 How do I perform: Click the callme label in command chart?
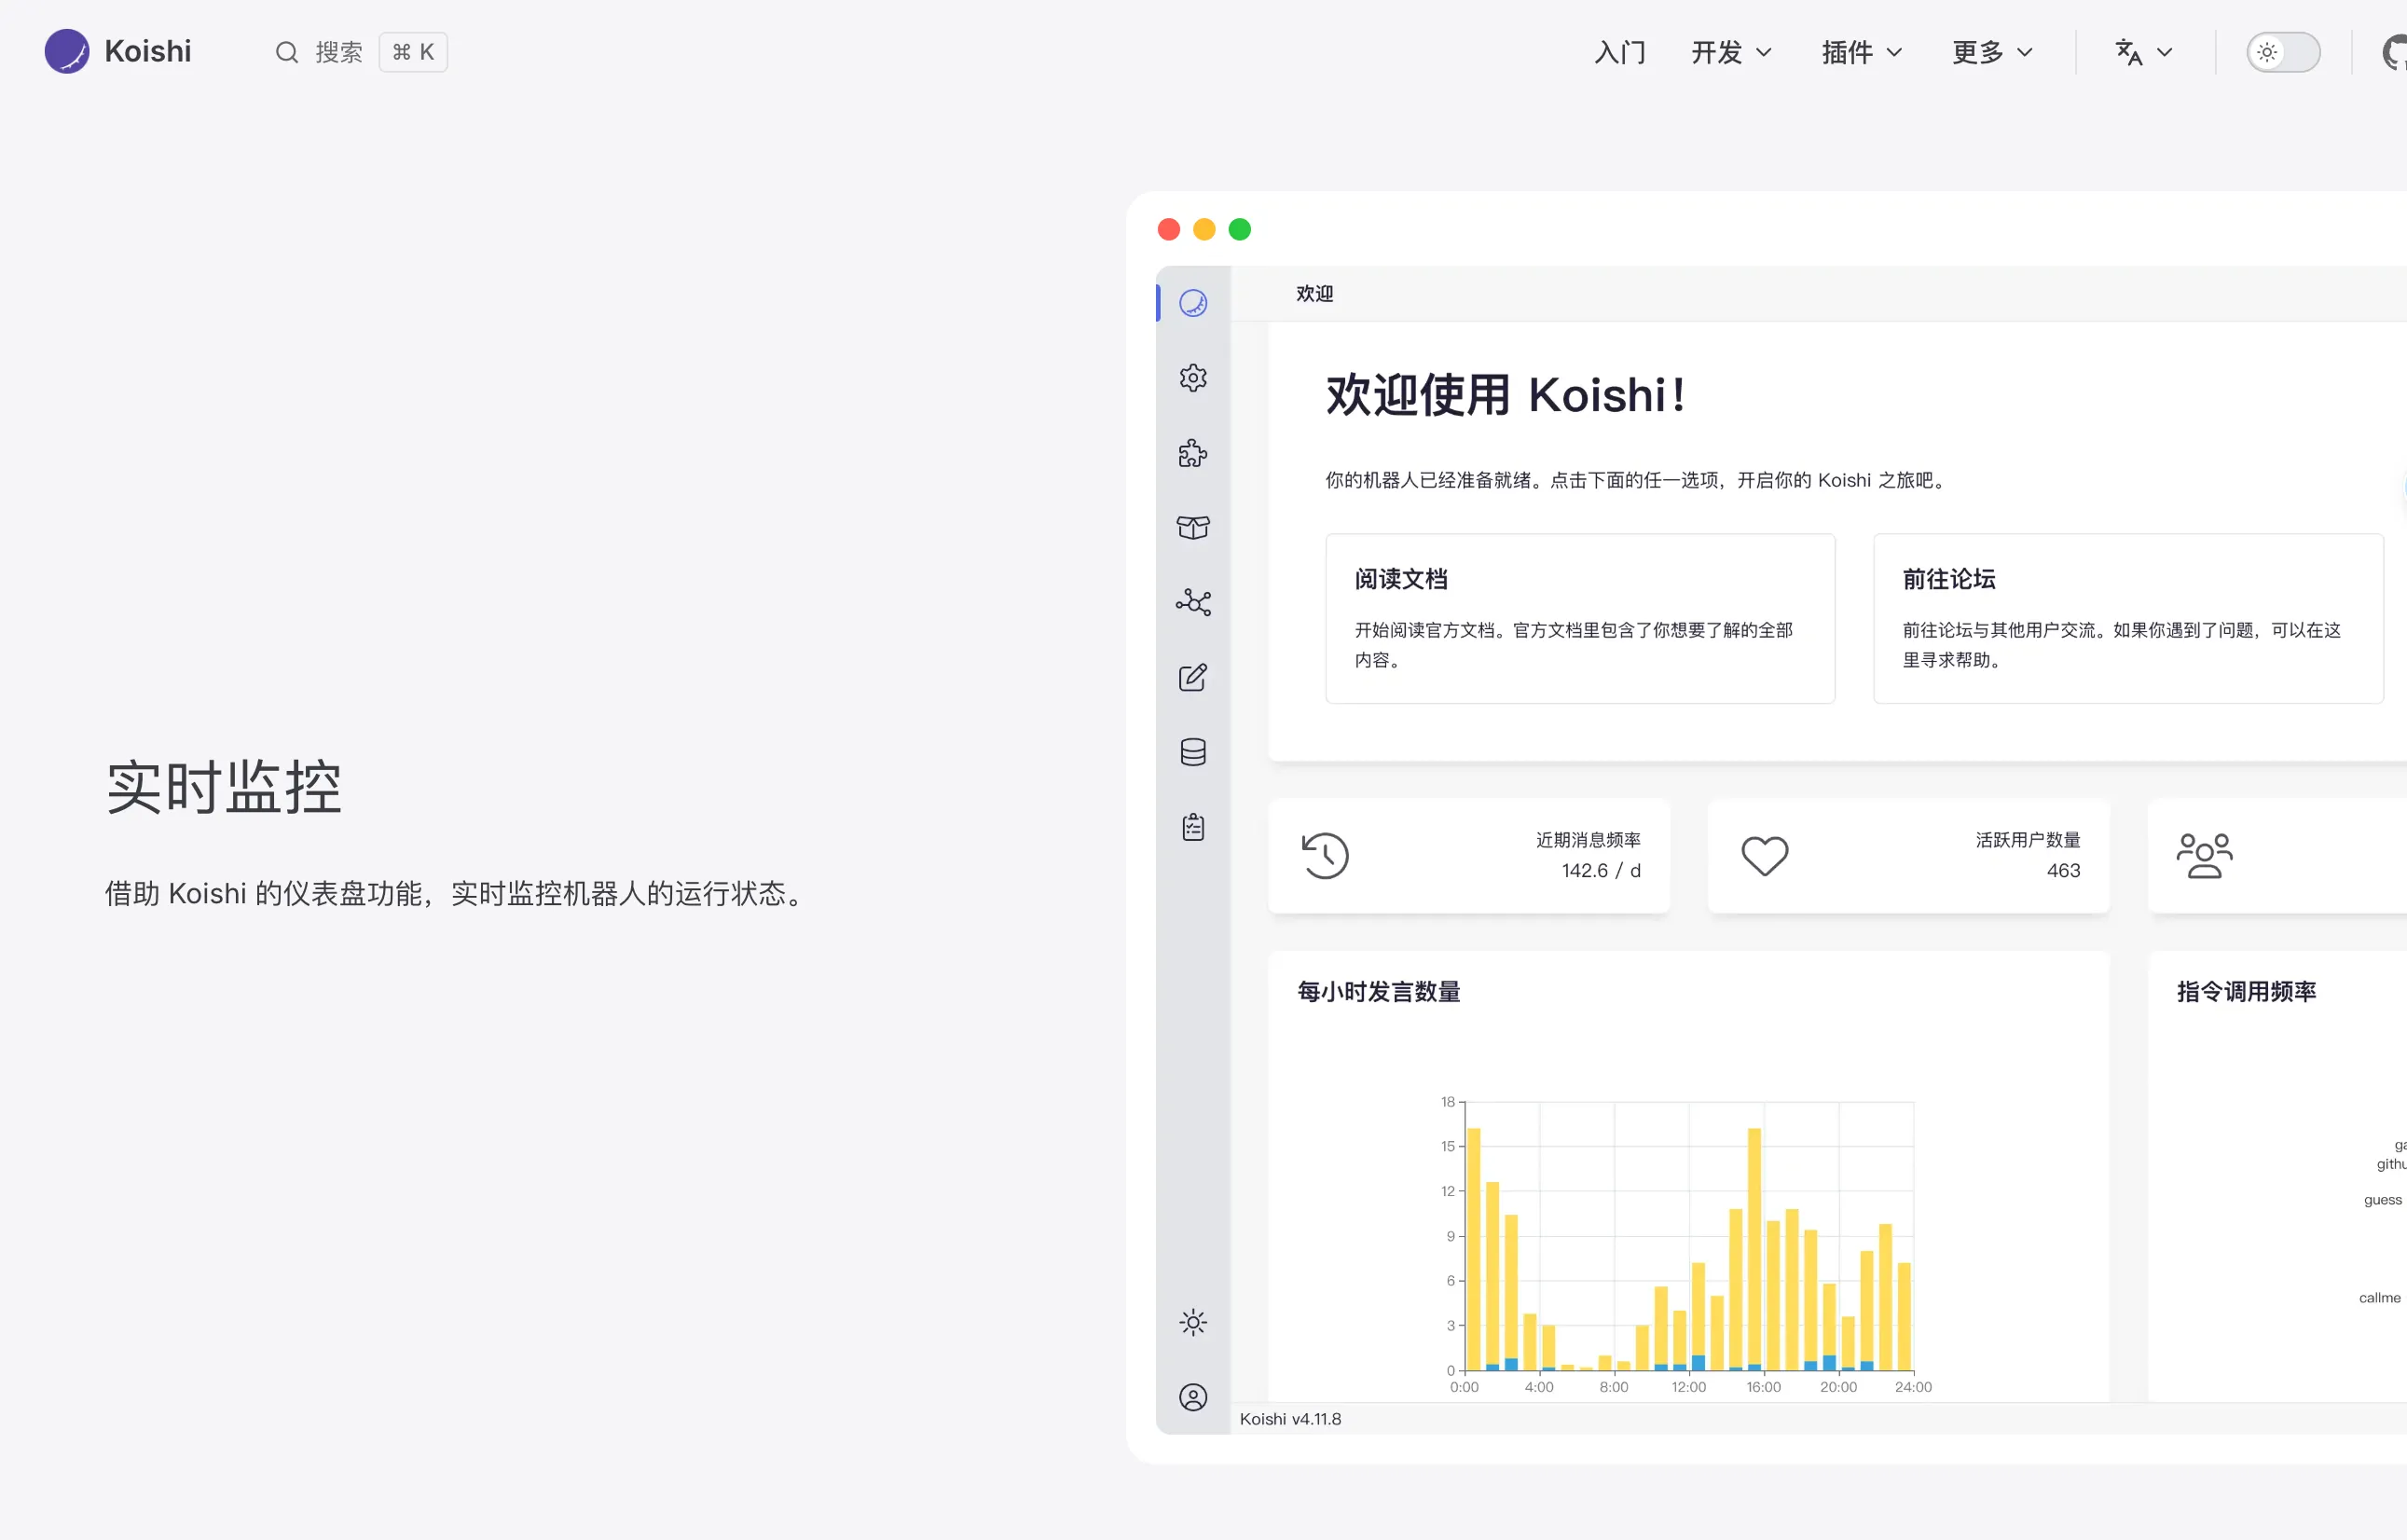[x=2379, y=1298]
